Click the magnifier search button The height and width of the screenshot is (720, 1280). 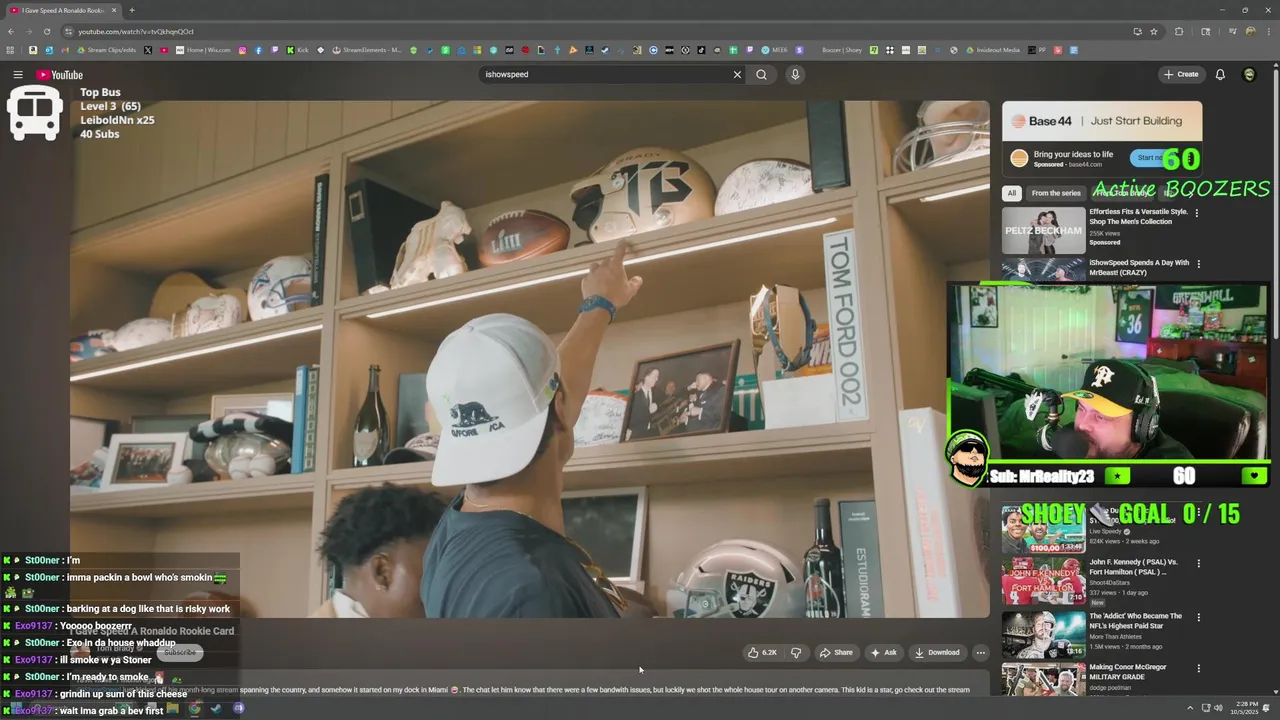[761, 74]
